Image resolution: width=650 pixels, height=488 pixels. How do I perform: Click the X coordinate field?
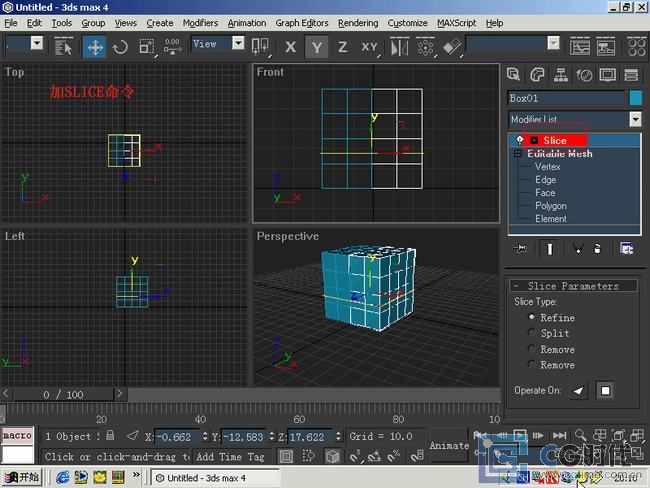[x=178, y=437]
